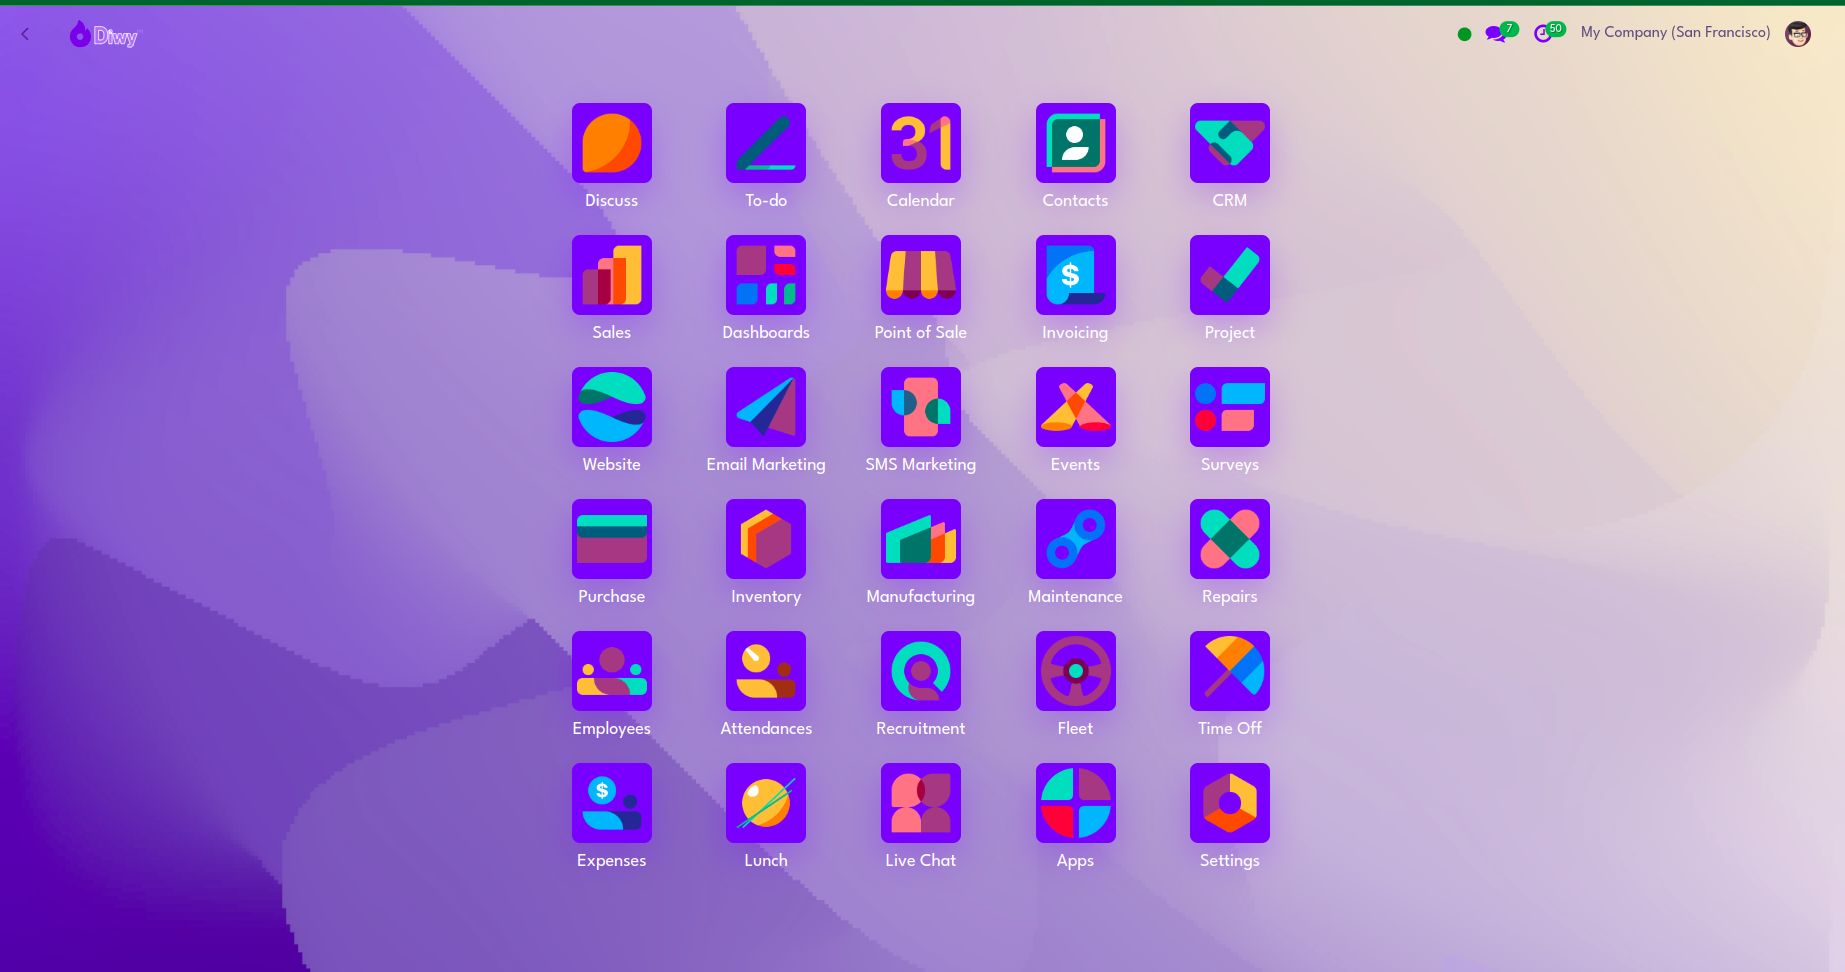This screenshot has height=972, width=1845.
Task: Switch company via My Company (San Francisco)
Action: tap(1675, 32)
